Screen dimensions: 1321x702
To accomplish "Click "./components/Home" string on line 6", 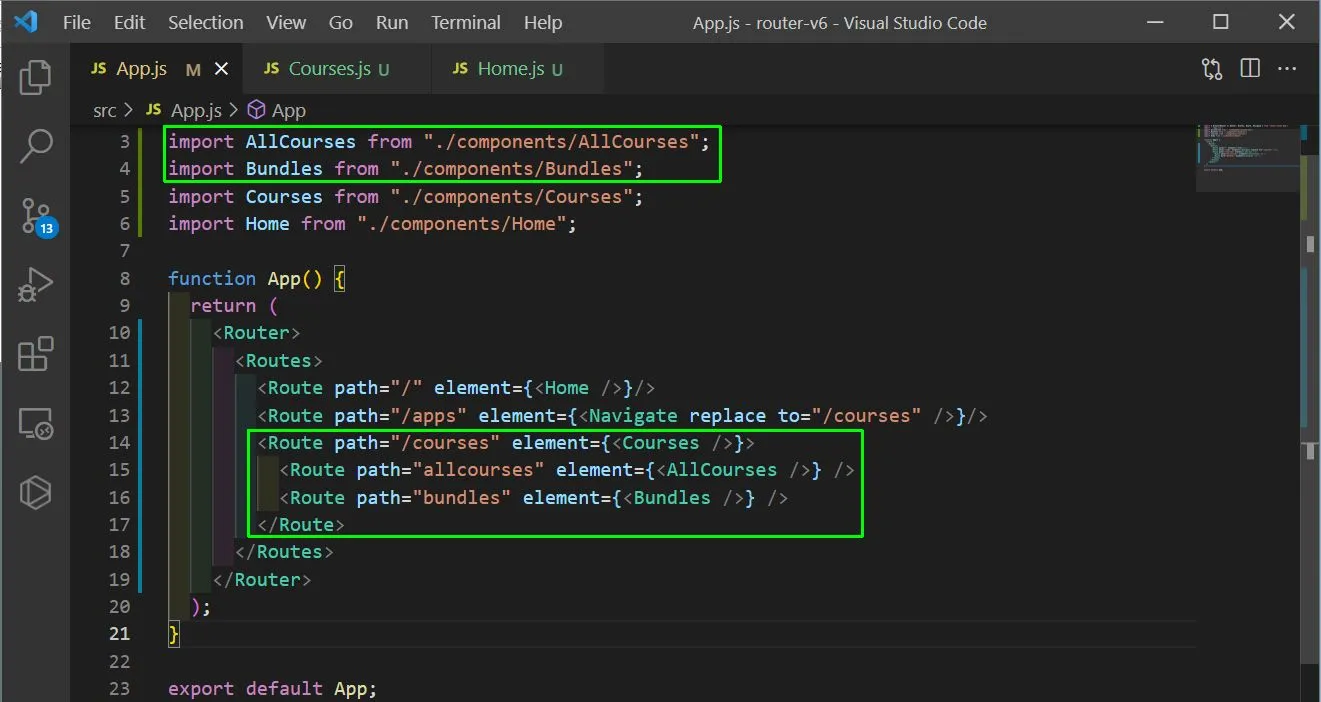I will 462,224.
